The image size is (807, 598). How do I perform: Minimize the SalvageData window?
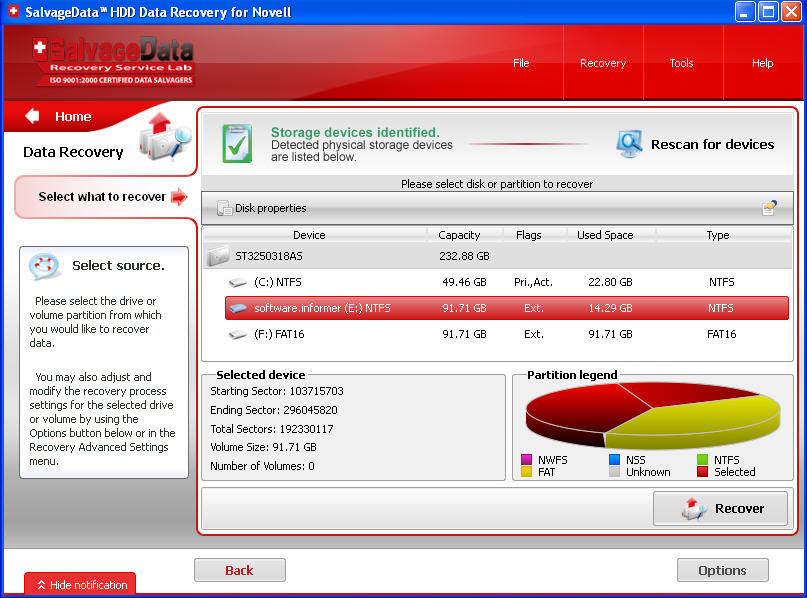coord(745,11)
